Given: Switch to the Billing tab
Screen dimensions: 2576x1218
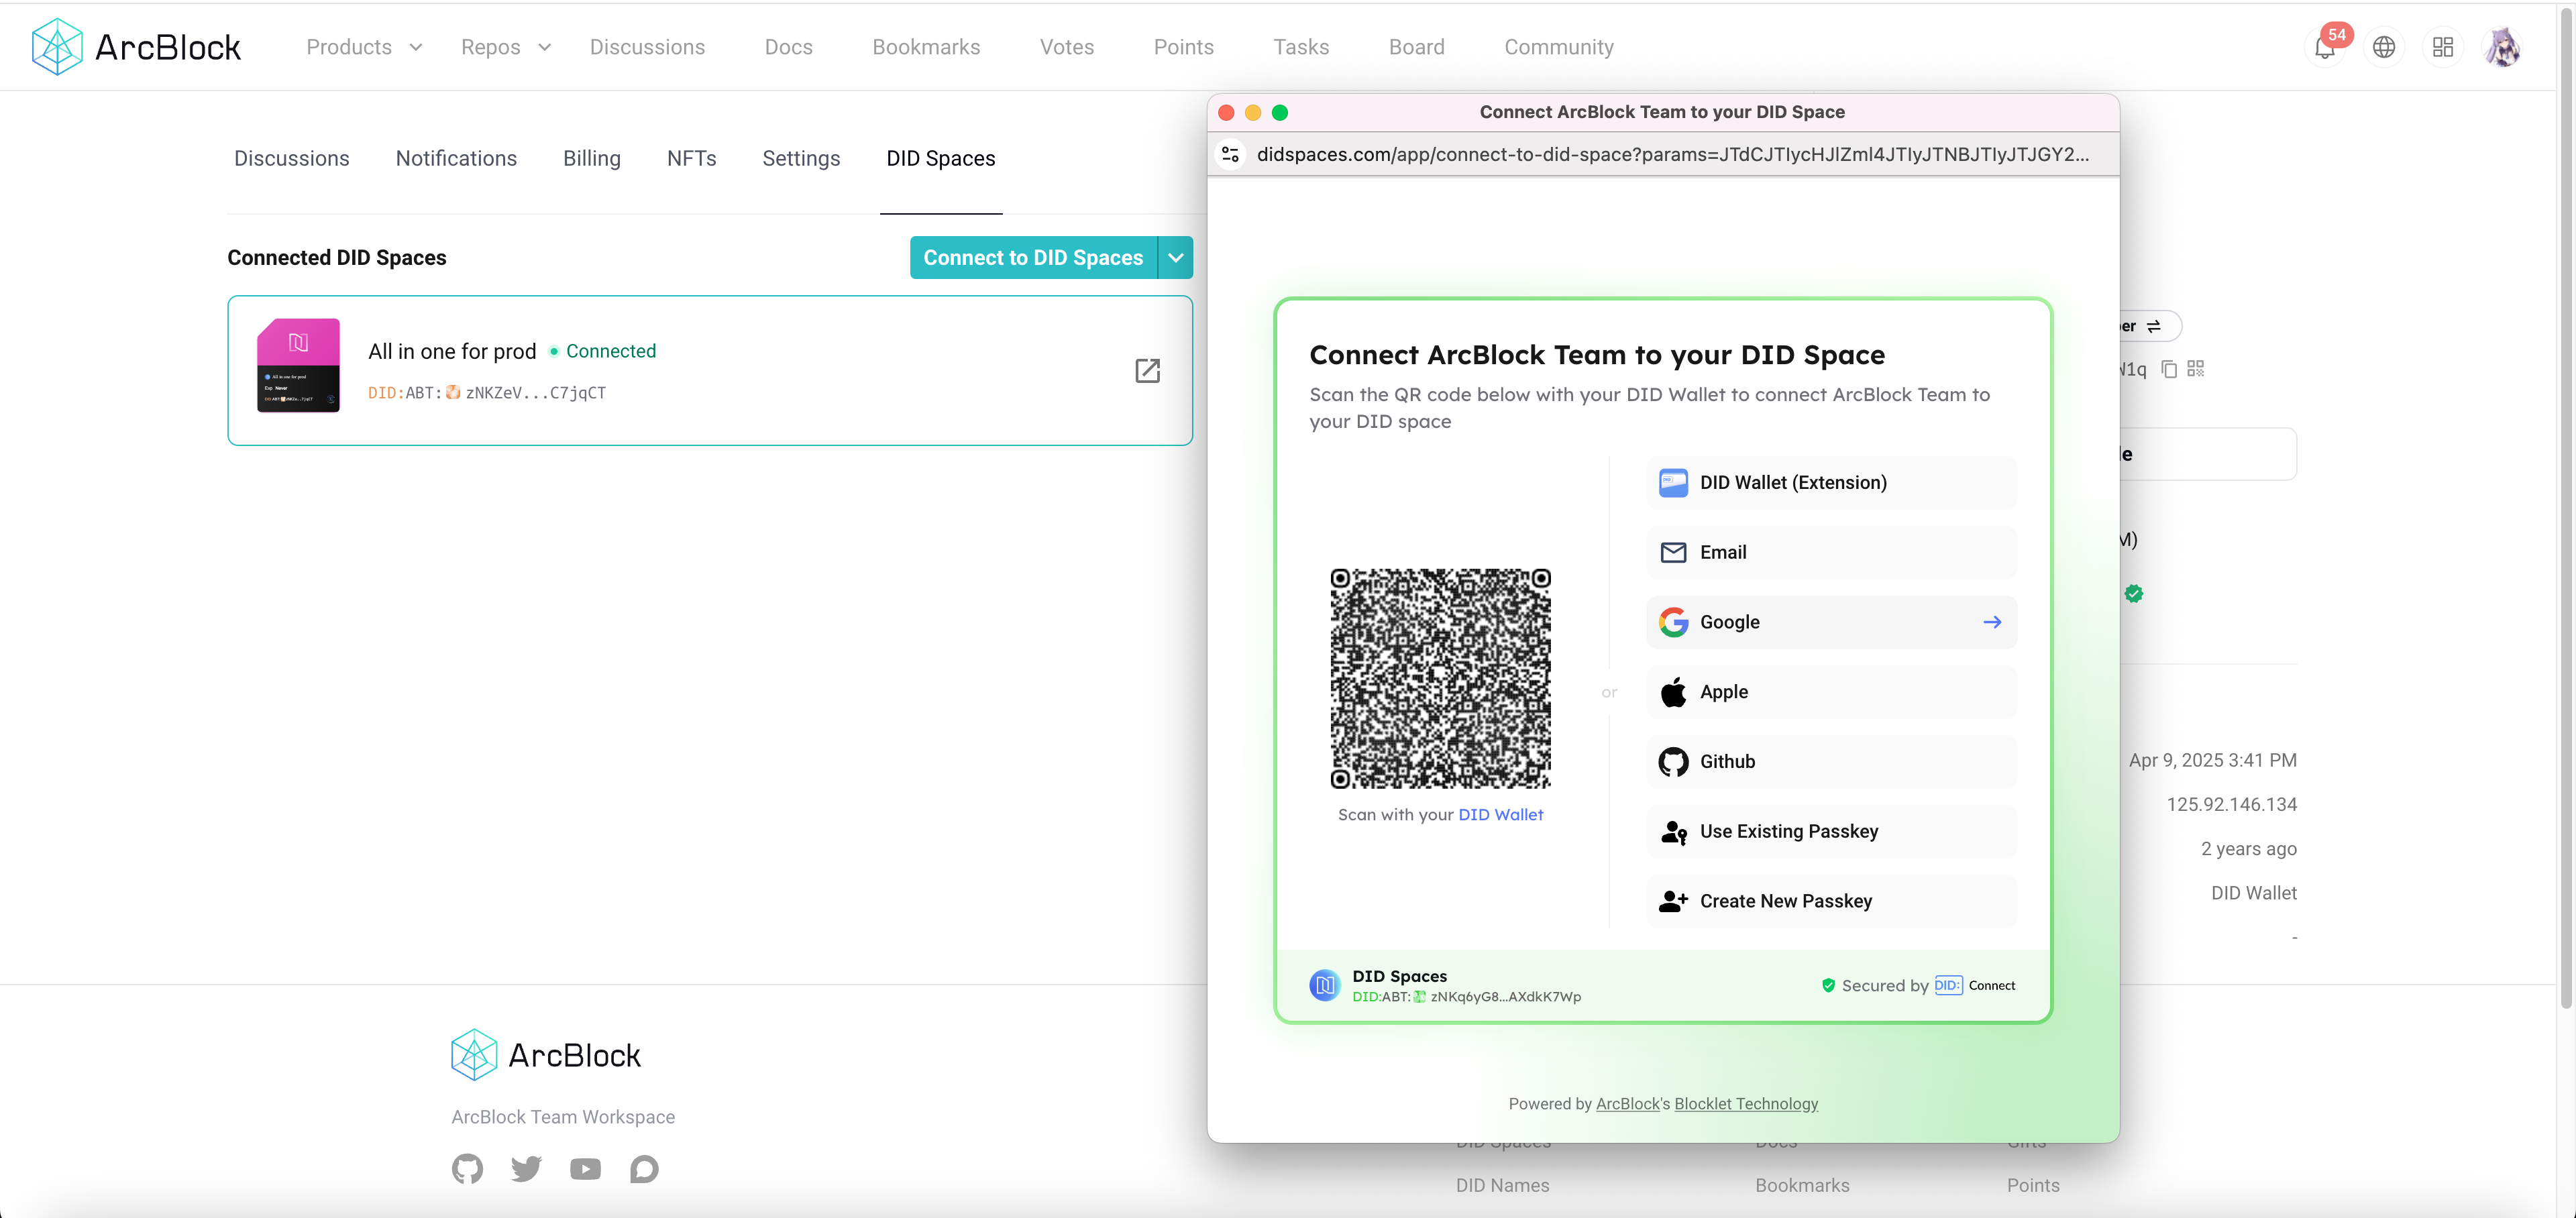Looking at the screenshot, I should (591, 158).
